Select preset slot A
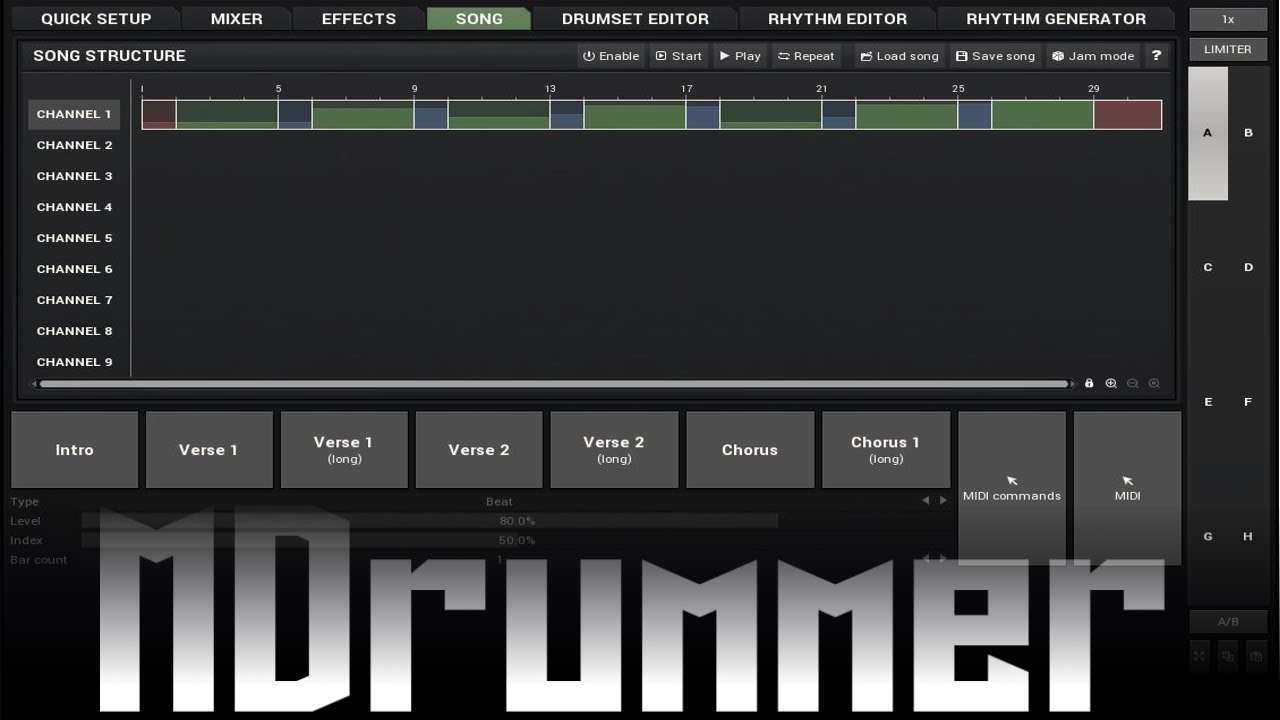 1208,133
